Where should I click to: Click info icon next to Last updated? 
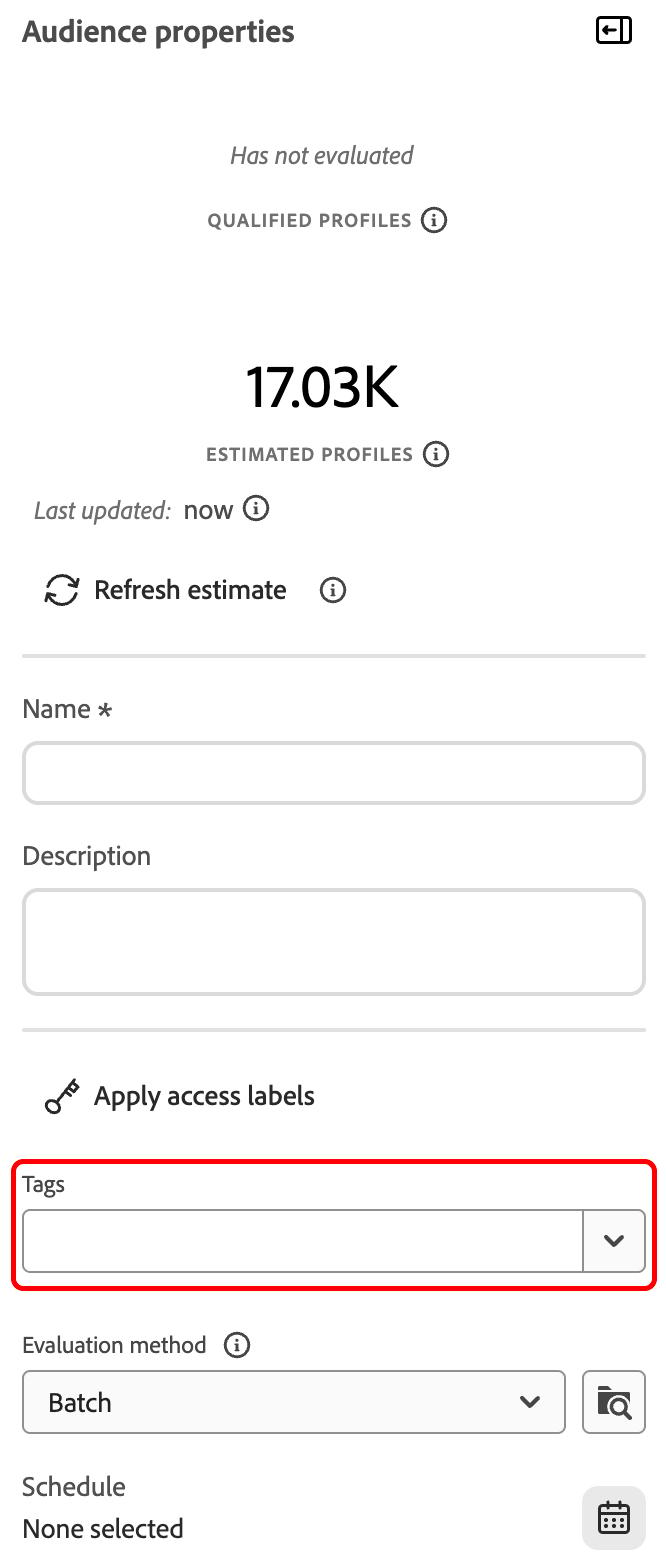[x=257, y=509]
